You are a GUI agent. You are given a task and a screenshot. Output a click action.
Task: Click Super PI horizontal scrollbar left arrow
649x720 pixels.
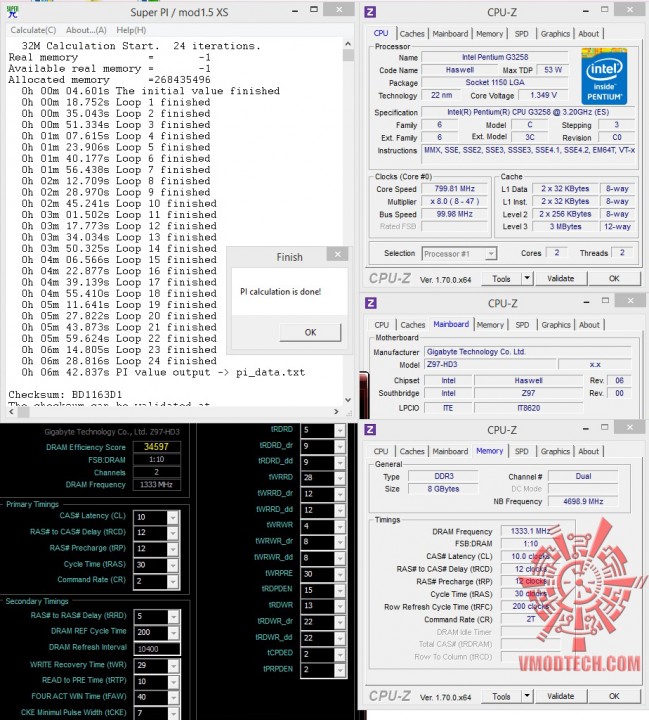click(11, 412)
